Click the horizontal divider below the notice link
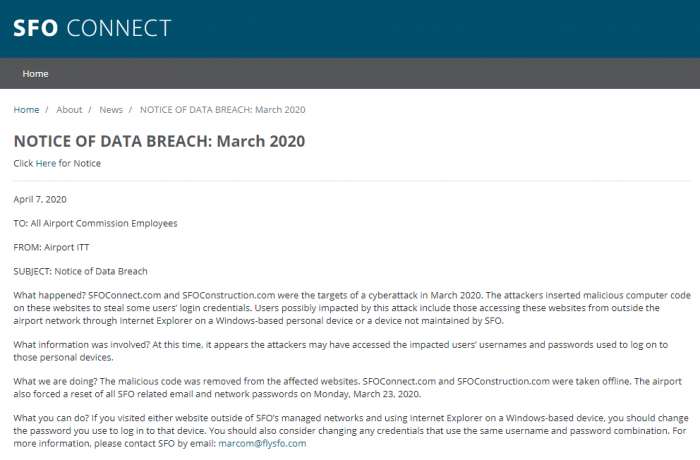The width and height of the screenshot is (700, 460). (350, 181)
